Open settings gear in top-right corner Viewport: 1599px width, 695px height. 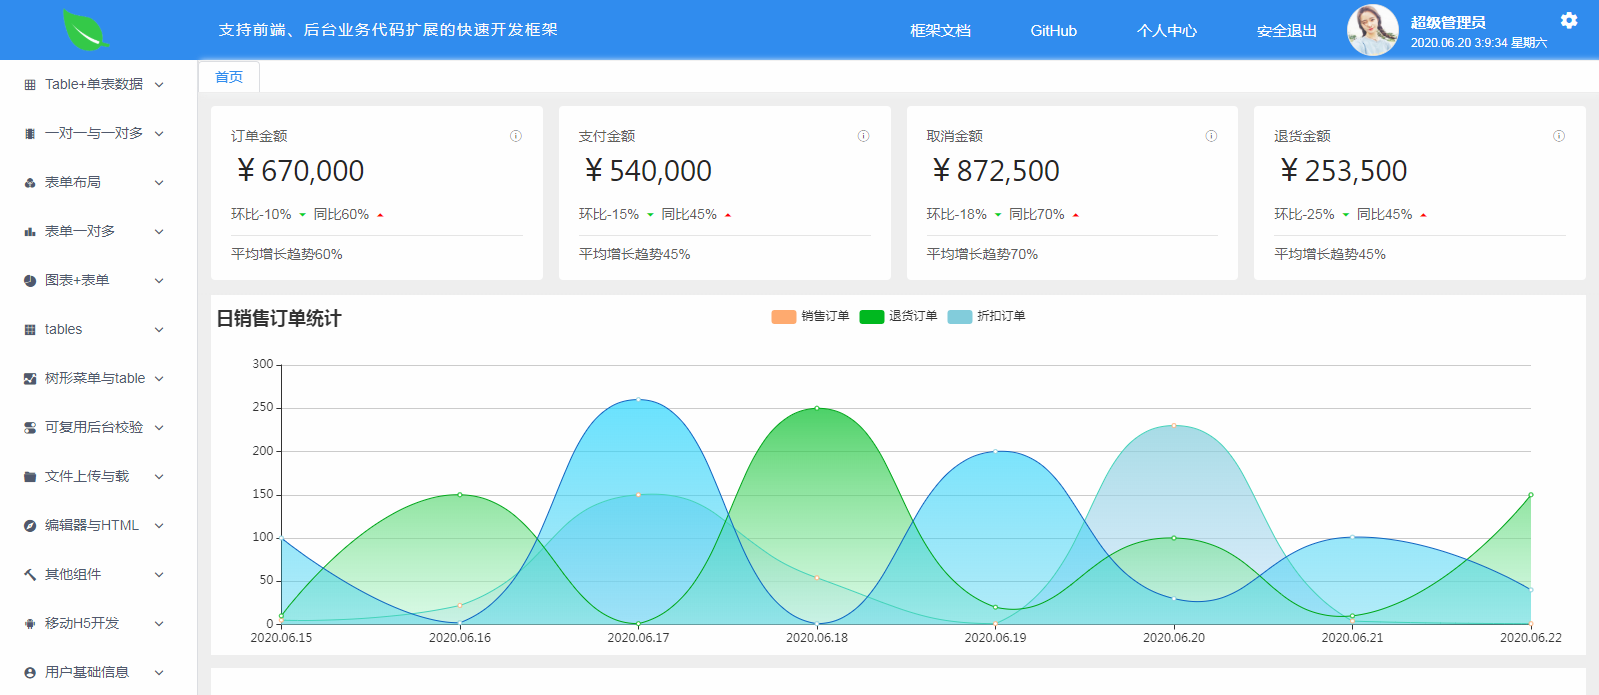point(1568,20)
